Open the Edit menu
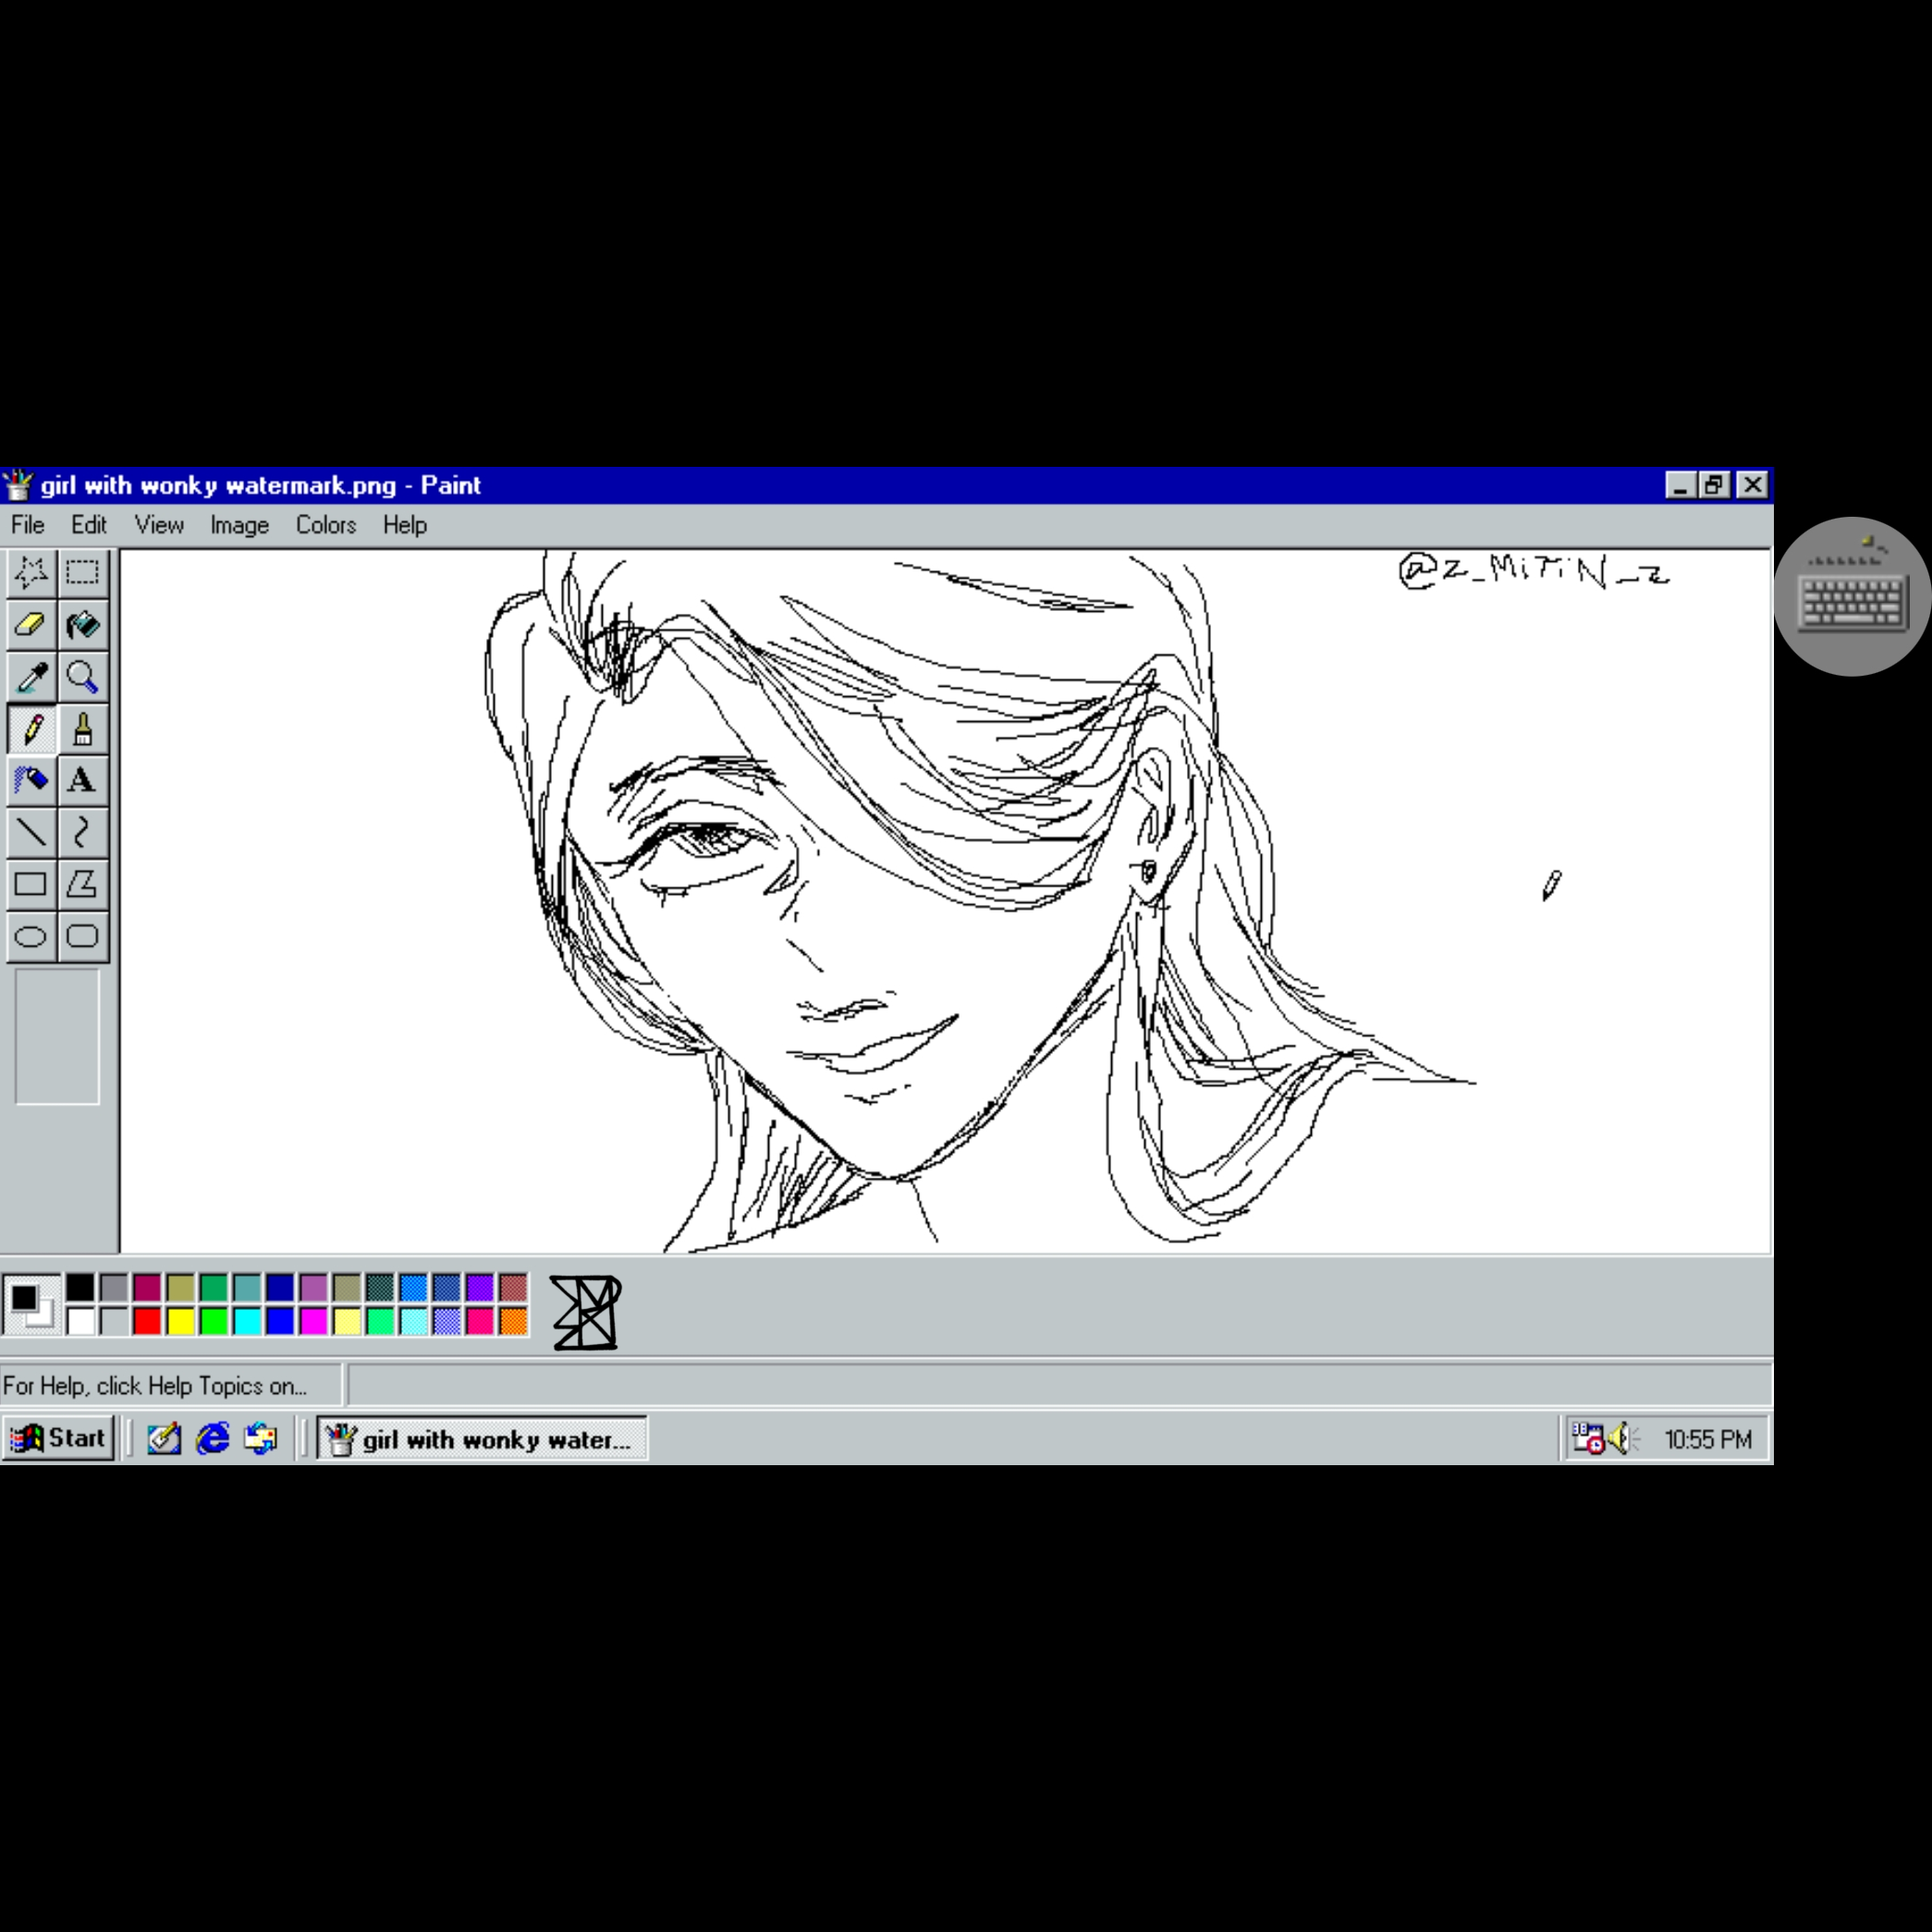This screenshot has height=1932, width=1932. click(89, 525)
